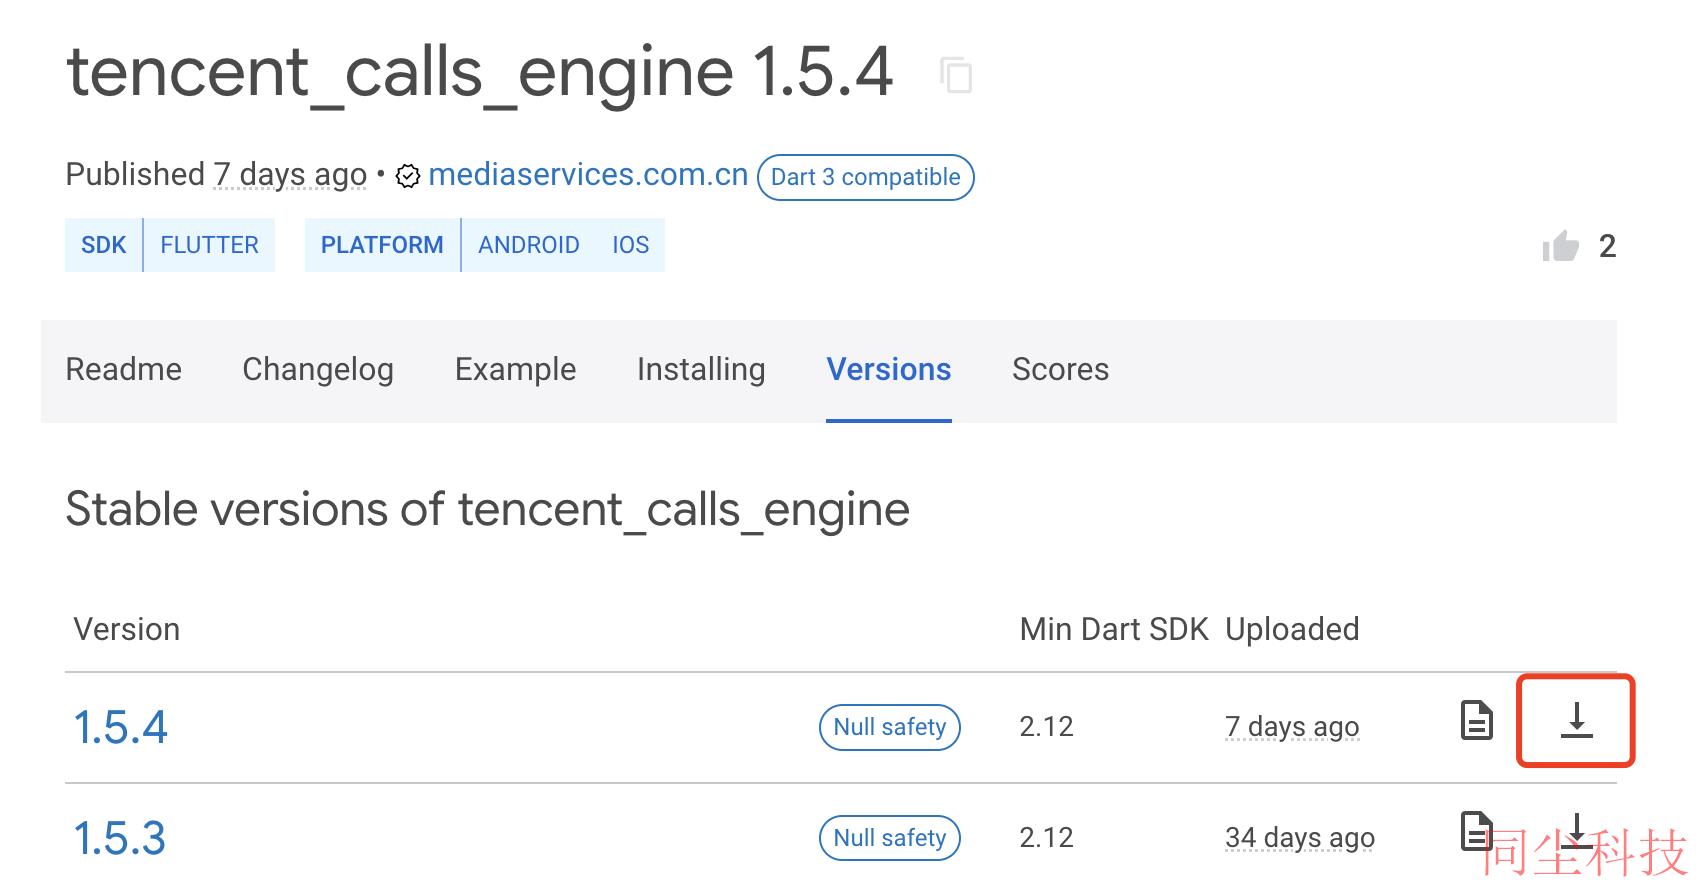Copy package name icon next to title
The width and height of the screenshot is (1706, 892).
[x=956, y=75]
